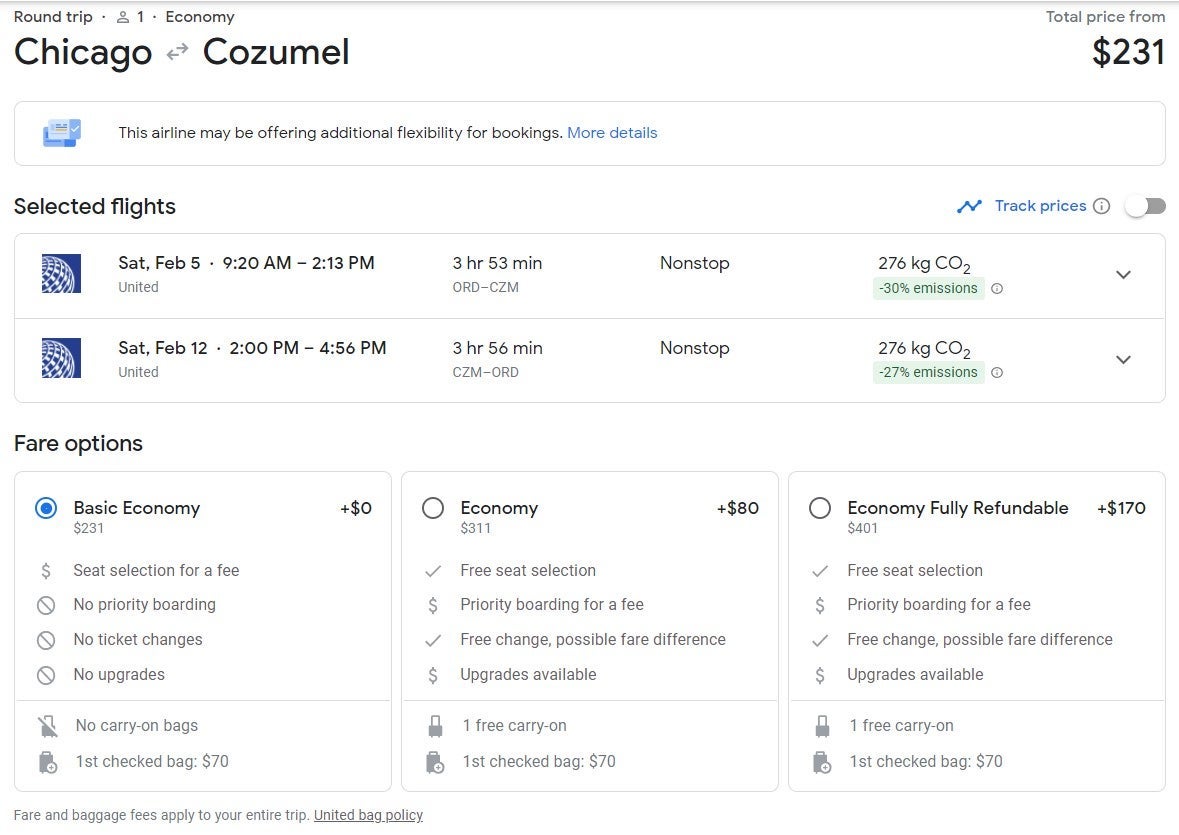
Task: Click the booking flexibility ticket icon
Action: click(61, 133)
